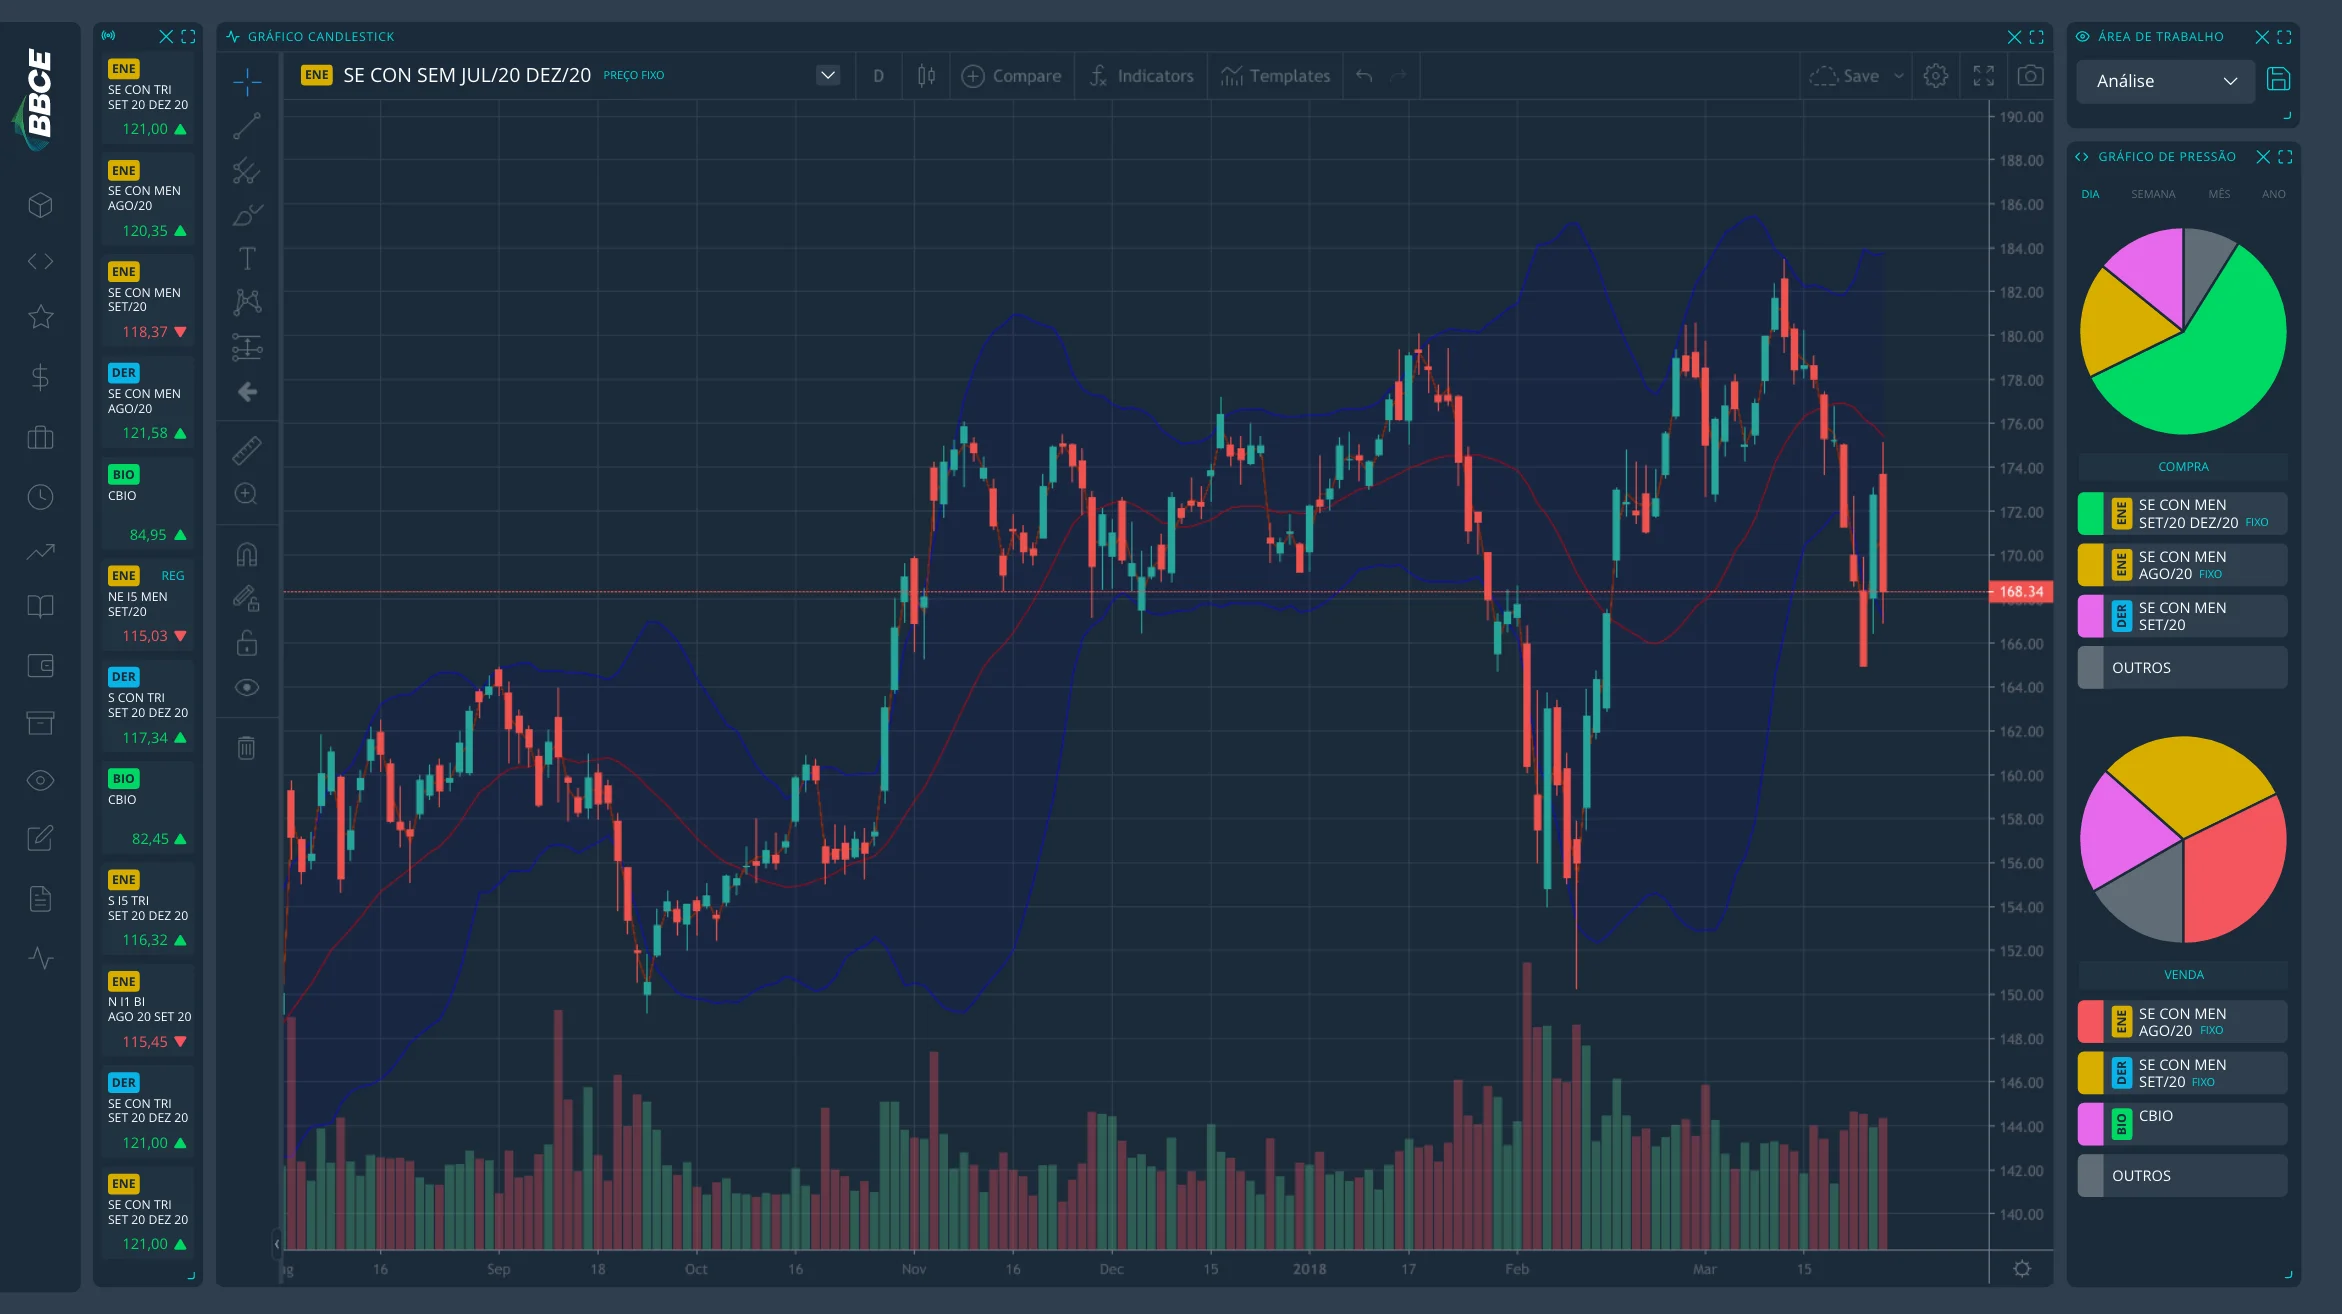This screenshot has height=1314, width=2342.
Task: Toggle the sidebar eye visibility icon
Action: point(40,781)
